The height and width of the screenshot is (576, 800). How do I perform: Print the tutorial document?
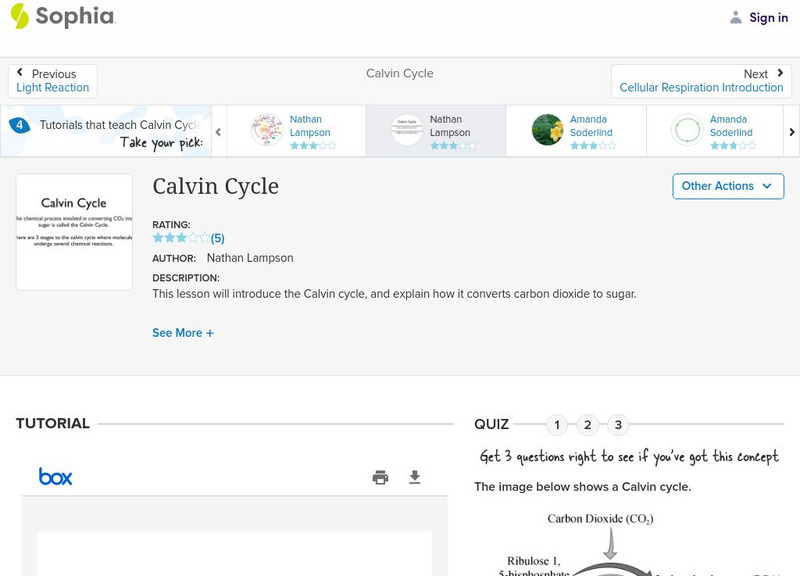coord(380,477)
